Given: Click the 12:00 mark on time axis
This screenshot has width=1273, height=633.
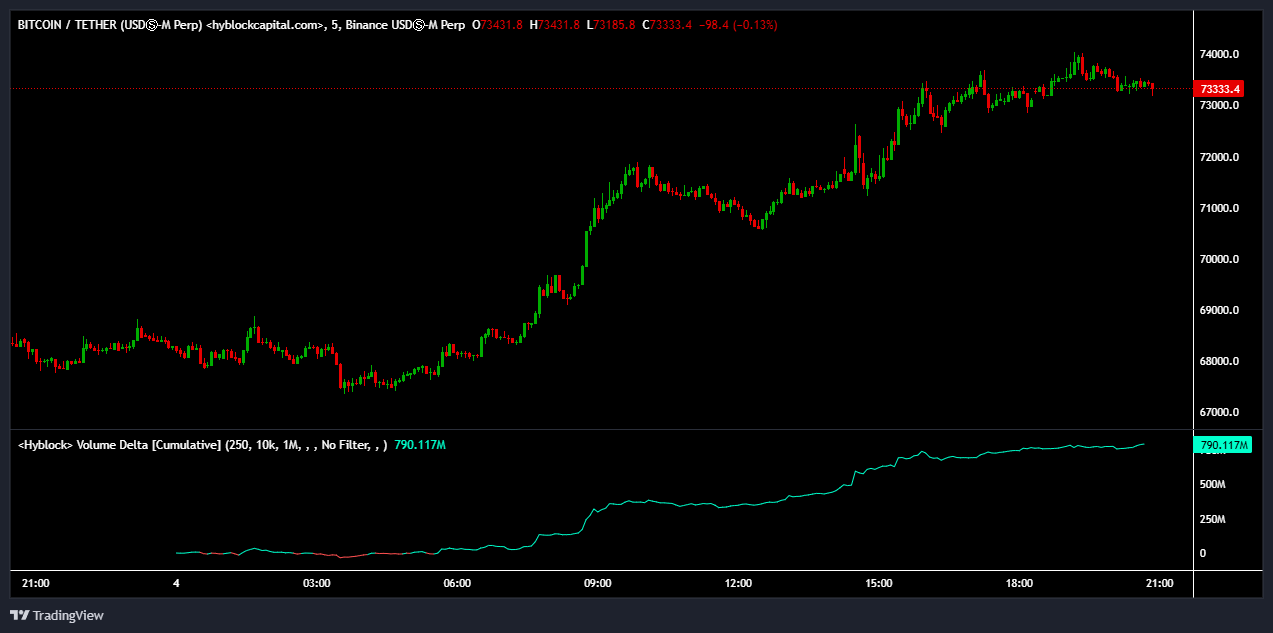Looking at the screenshot, I should (737, 583).
